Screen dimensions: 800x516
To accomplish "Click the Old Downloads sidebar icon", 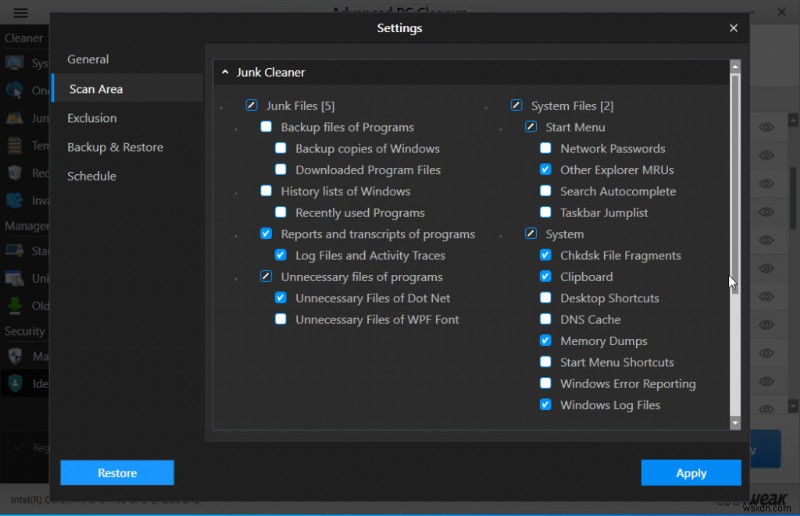I will pyautogui.click(x=14, y=305).
